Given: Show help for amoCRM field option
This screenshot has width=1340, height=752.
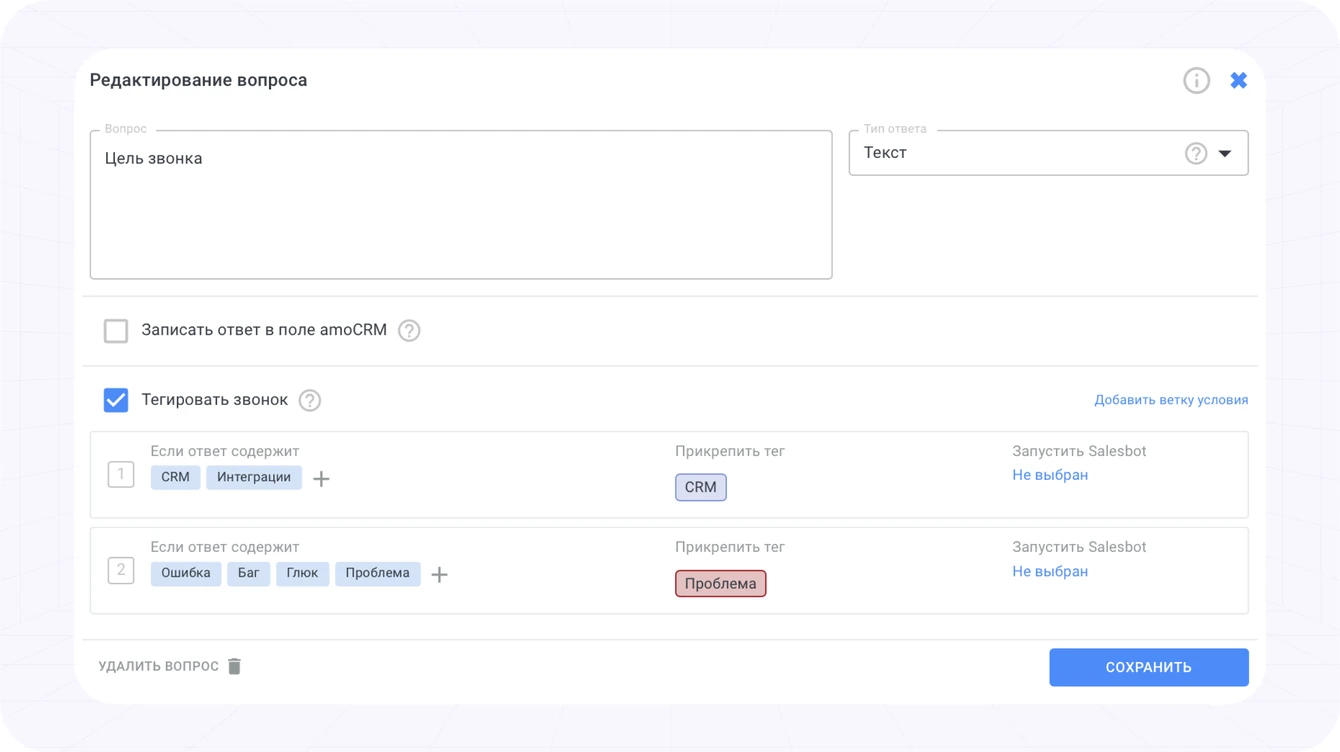Looking at the screenshot, I should (409, 331).
